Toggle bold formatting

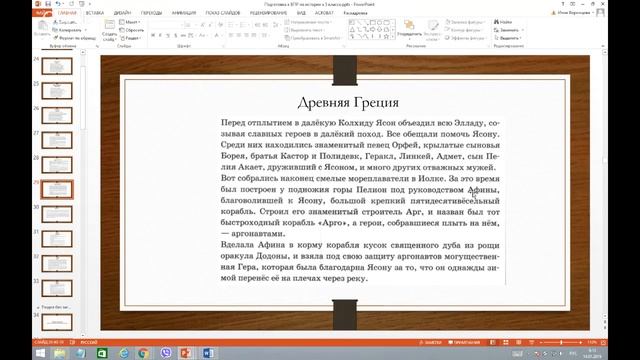[153, 36]
